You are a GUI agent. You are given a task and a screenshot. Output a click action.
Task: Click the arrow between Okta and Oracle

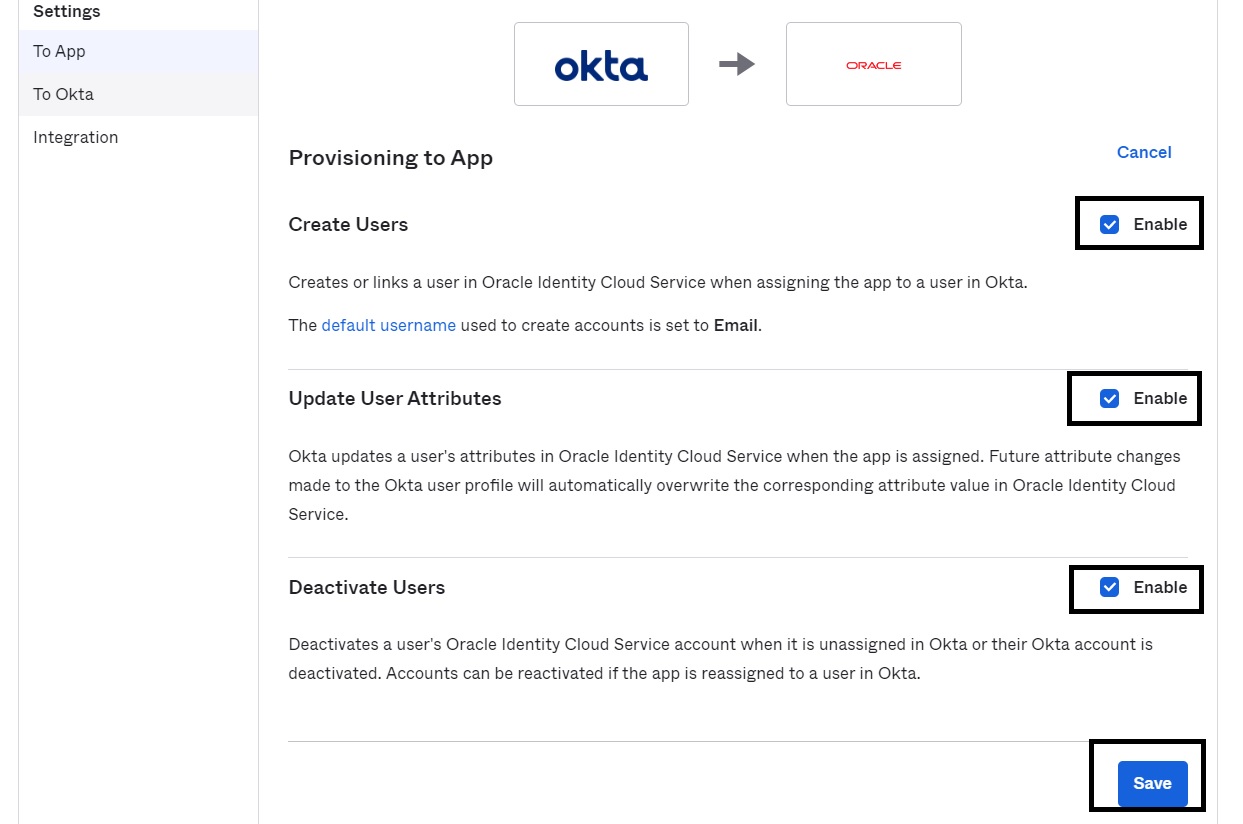(x=738, y=63)
